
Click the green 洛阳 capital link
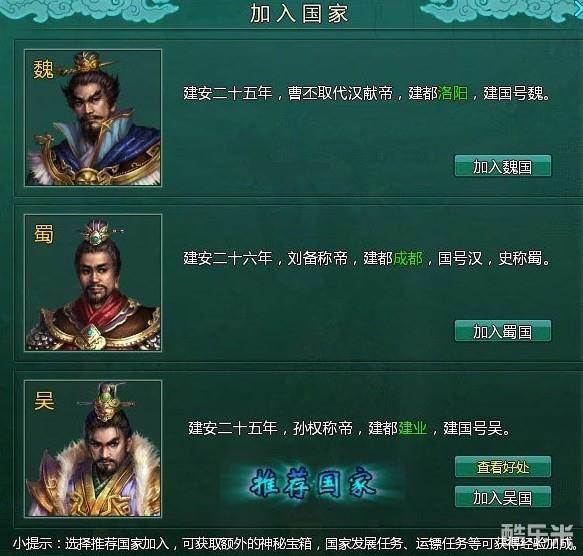coord(453,93)
